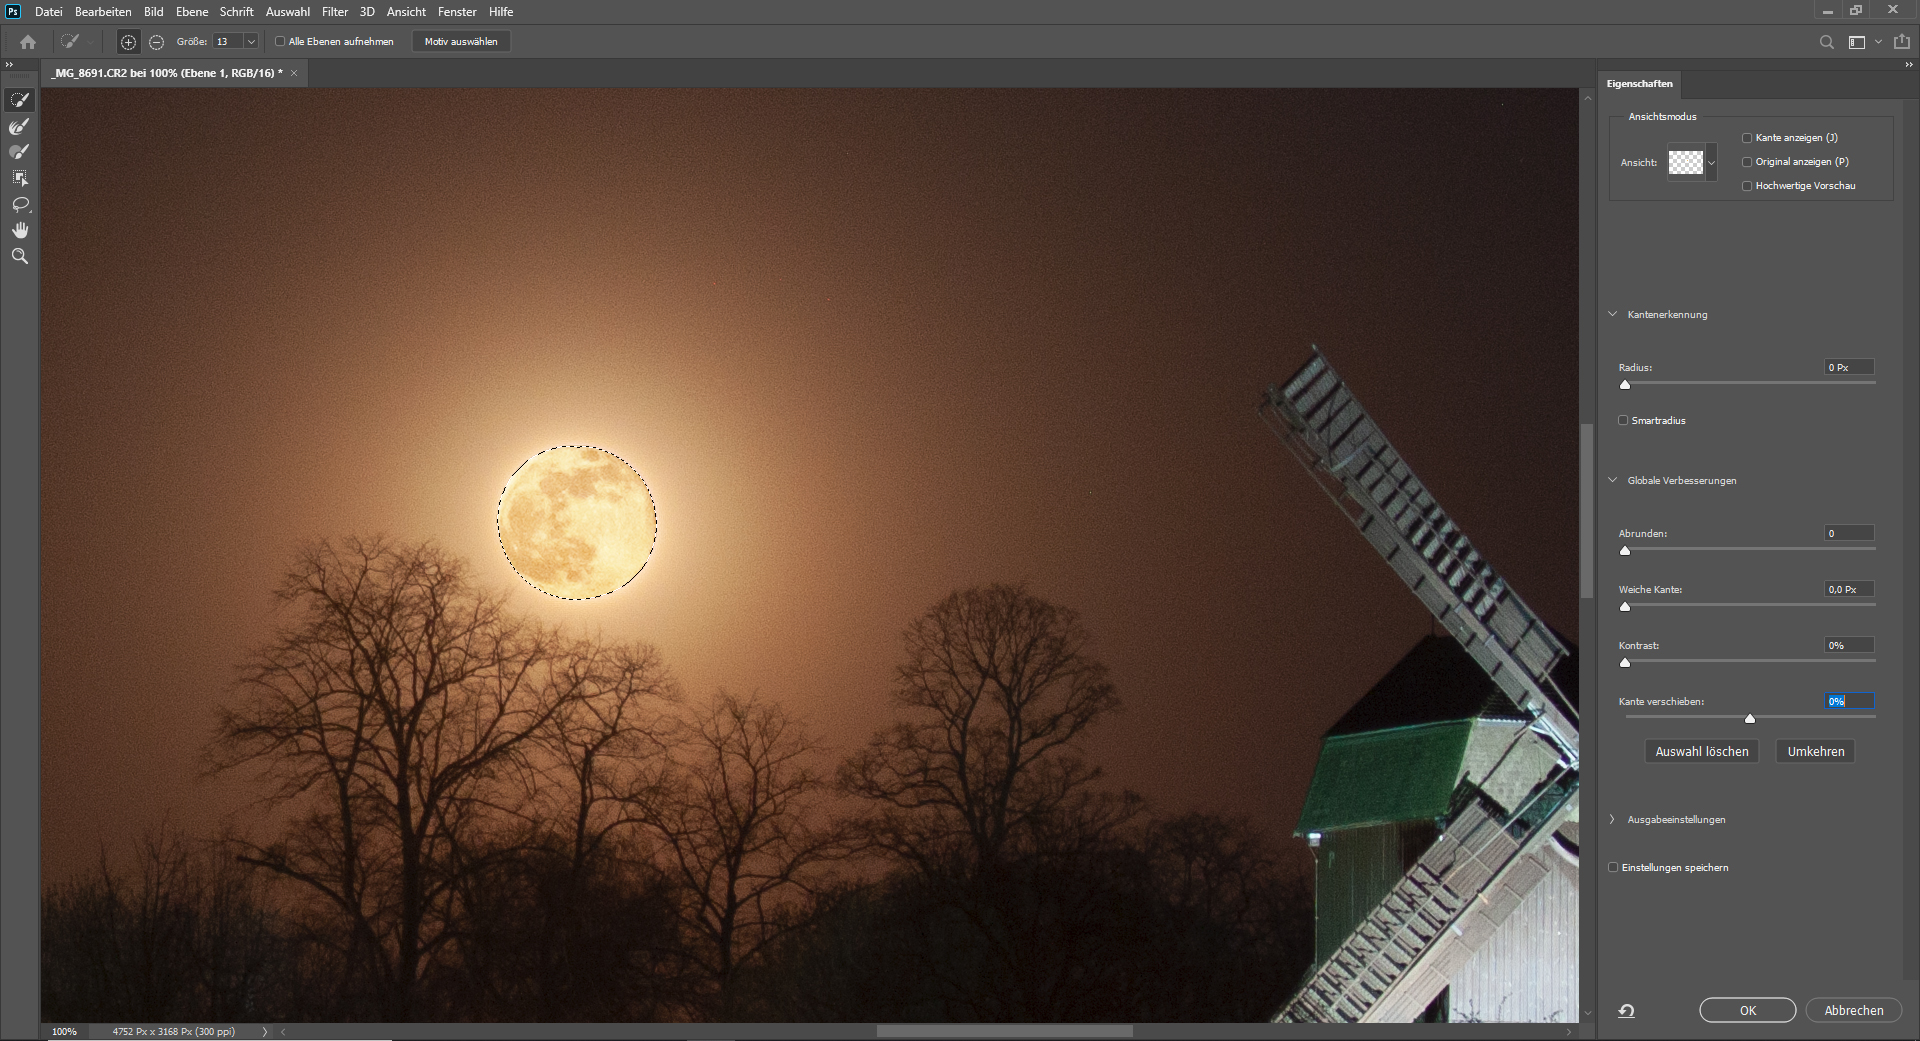Click the Ansicht preview thumbnail
Viewport: 1920px width, 1041px height.
pos(1686,163)
